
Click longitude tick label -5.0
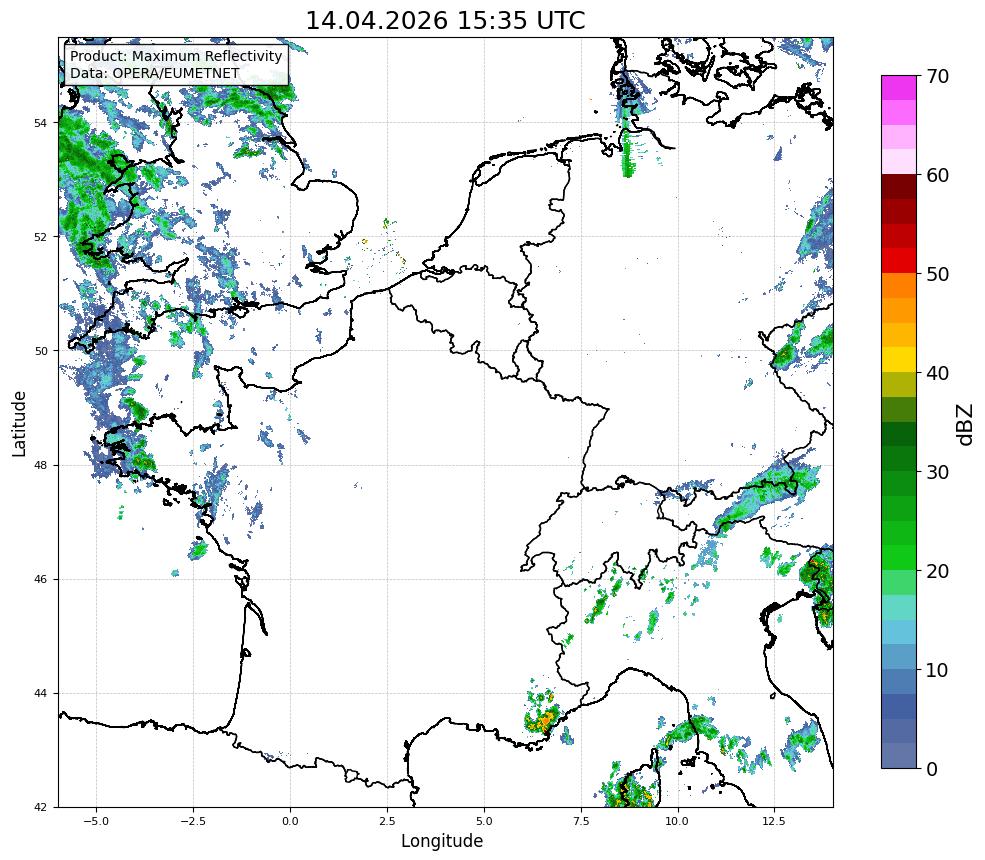[96, 821]
